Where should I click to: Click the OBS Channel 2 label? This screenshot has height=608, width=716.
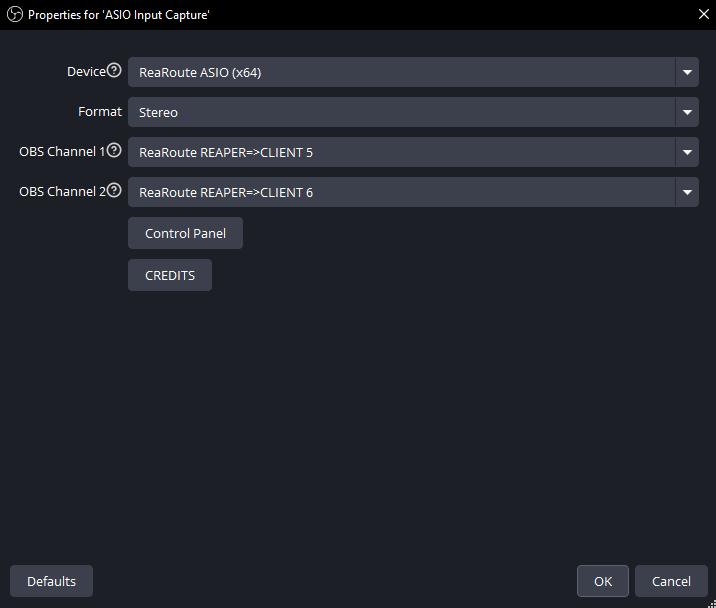coord(62,191)
